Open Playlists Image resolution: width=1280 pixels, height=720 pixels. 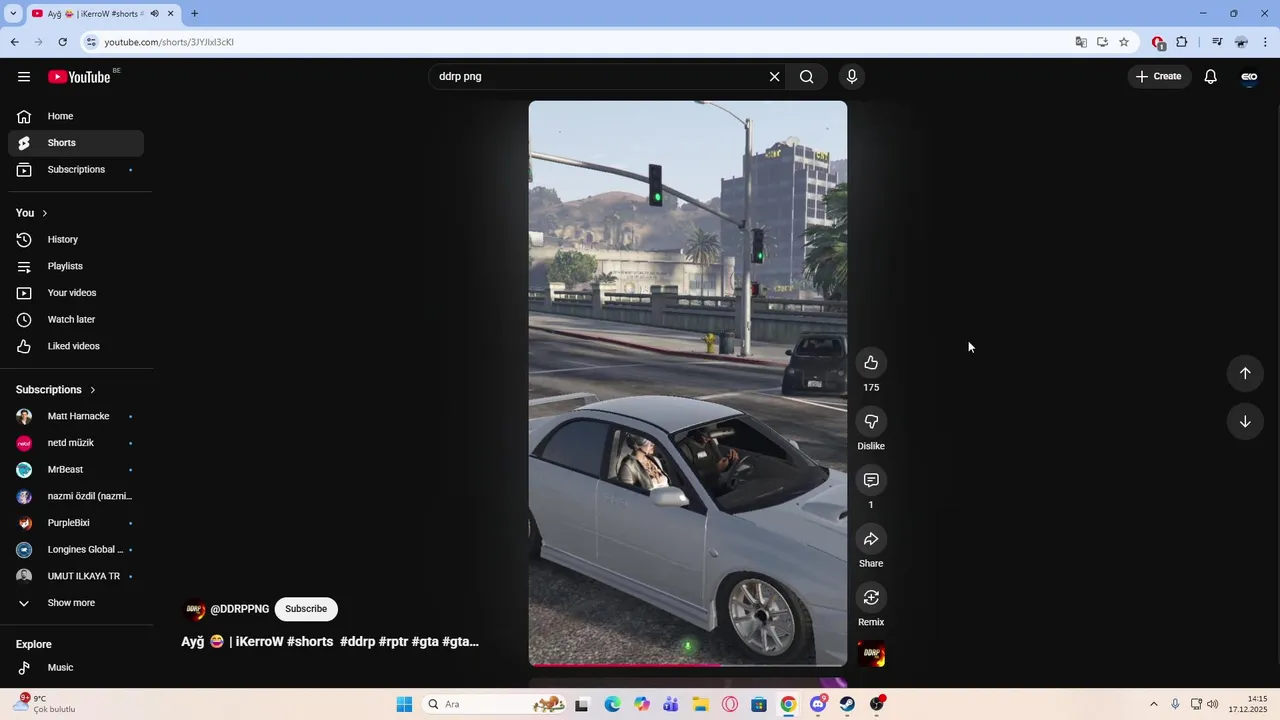pyautogui.click(x=76, y=266)
